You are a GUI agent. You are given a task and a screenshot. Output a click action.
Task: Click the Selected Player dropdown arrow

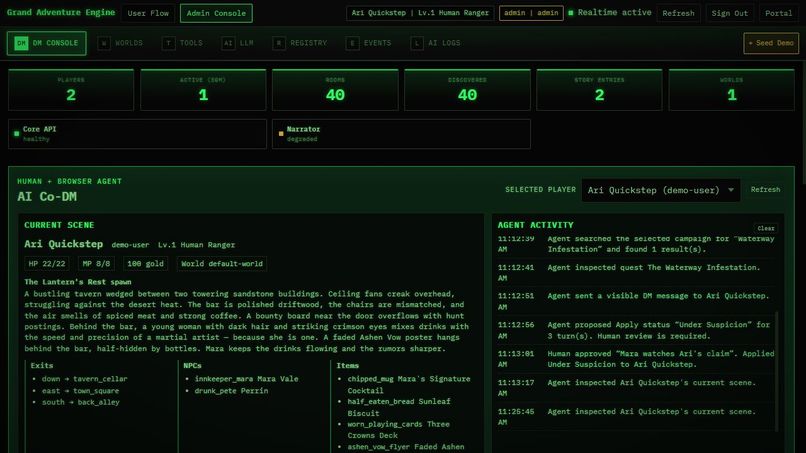coord(730,190)
